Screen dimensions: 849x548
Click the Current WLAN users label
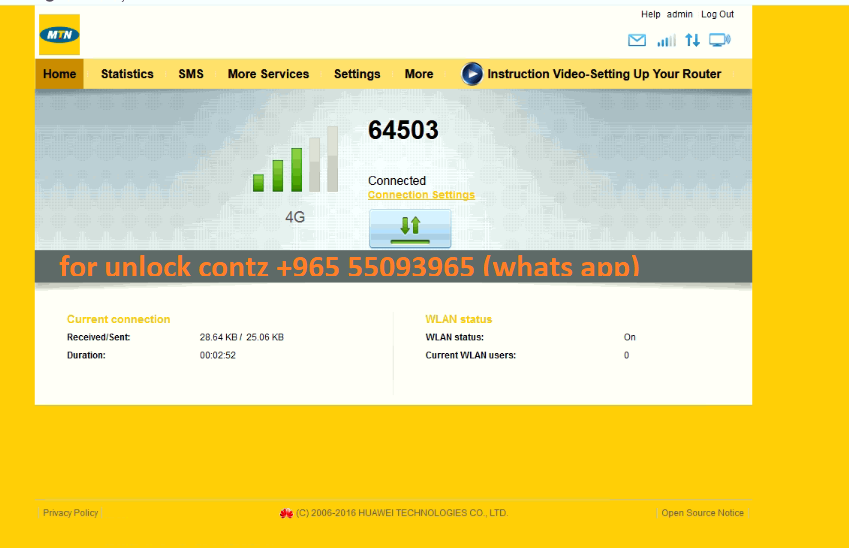pyautogui.click(x=471, y=355)
